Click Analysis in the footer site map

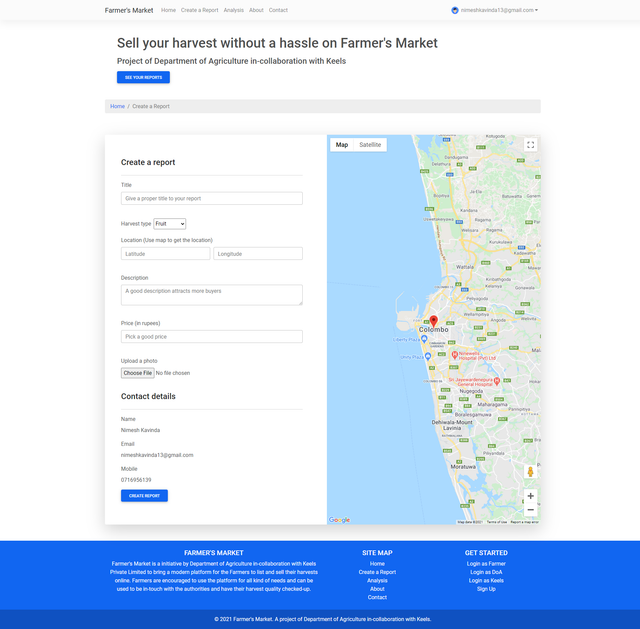377,580
